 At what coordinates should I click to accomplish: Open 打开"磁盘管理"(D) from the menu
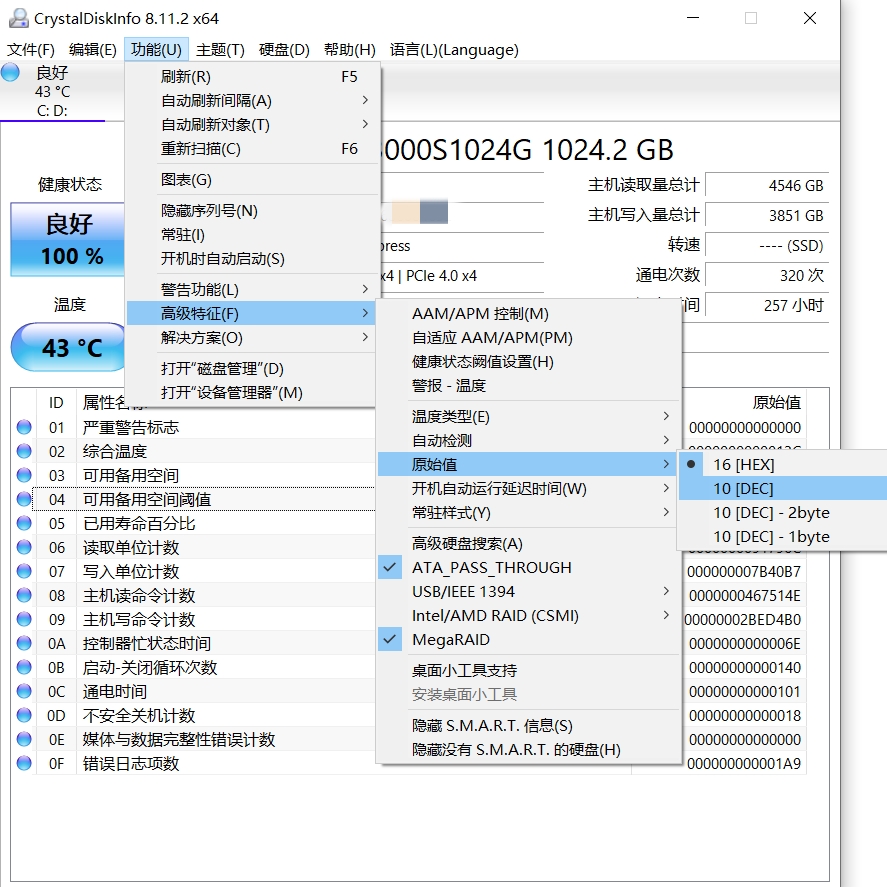coord(252,369)
